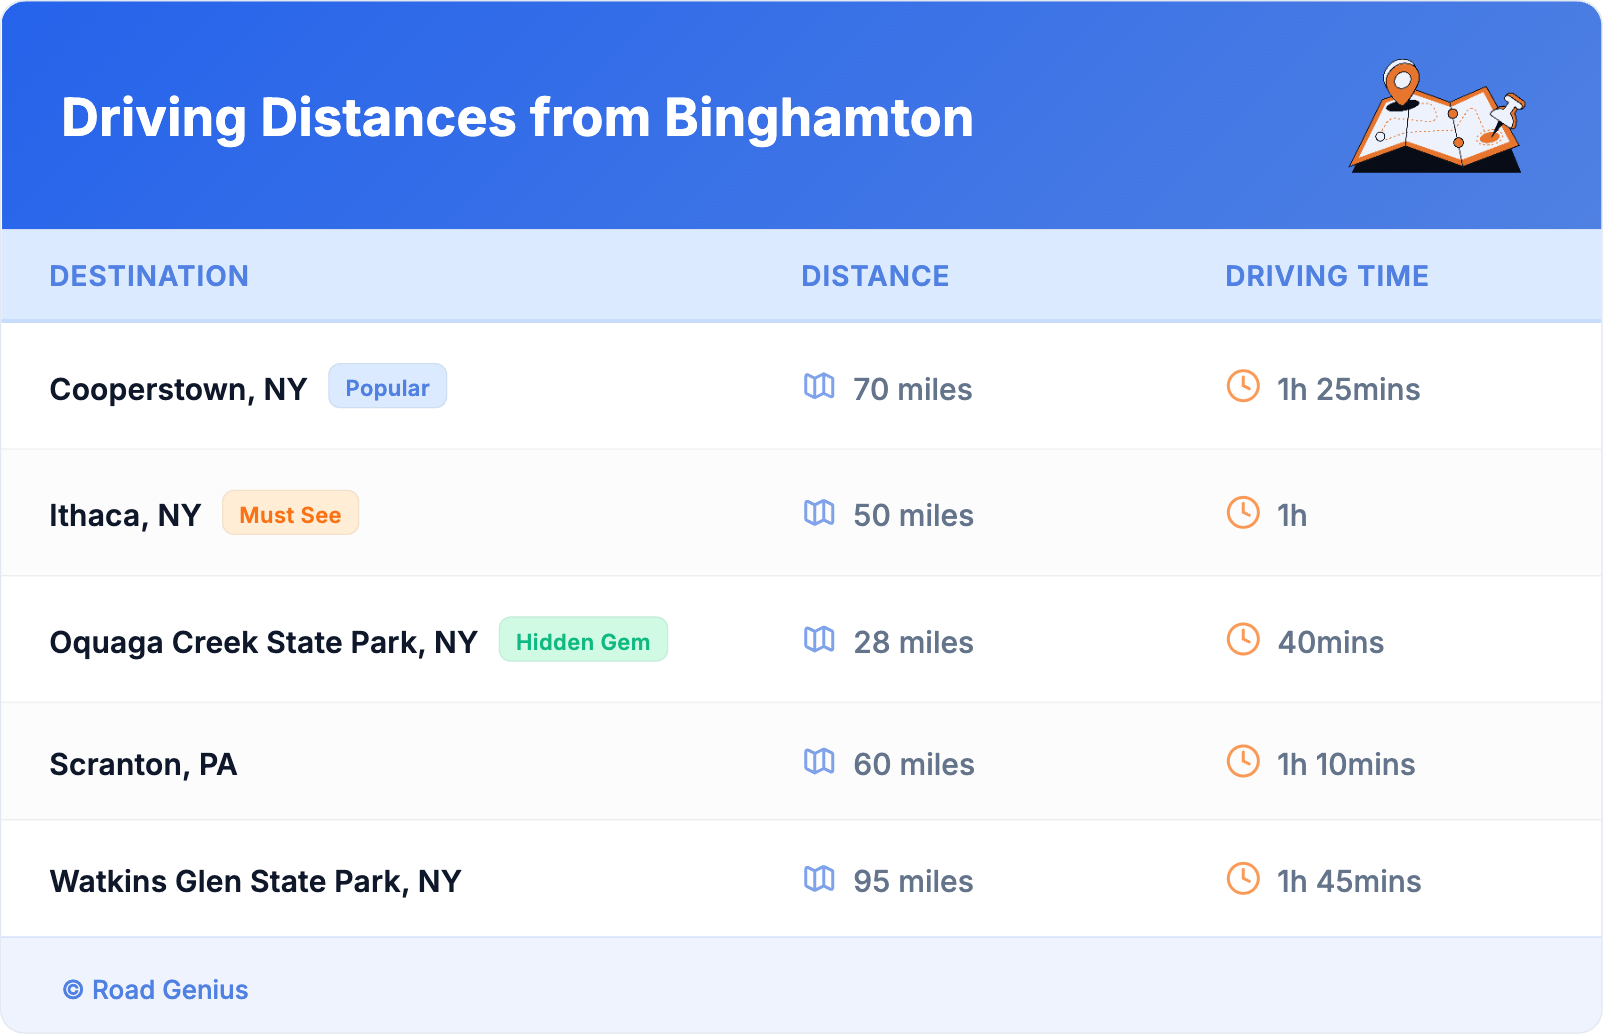Click the clock icon beside 1h 25mins

(x=1243, y=386)
